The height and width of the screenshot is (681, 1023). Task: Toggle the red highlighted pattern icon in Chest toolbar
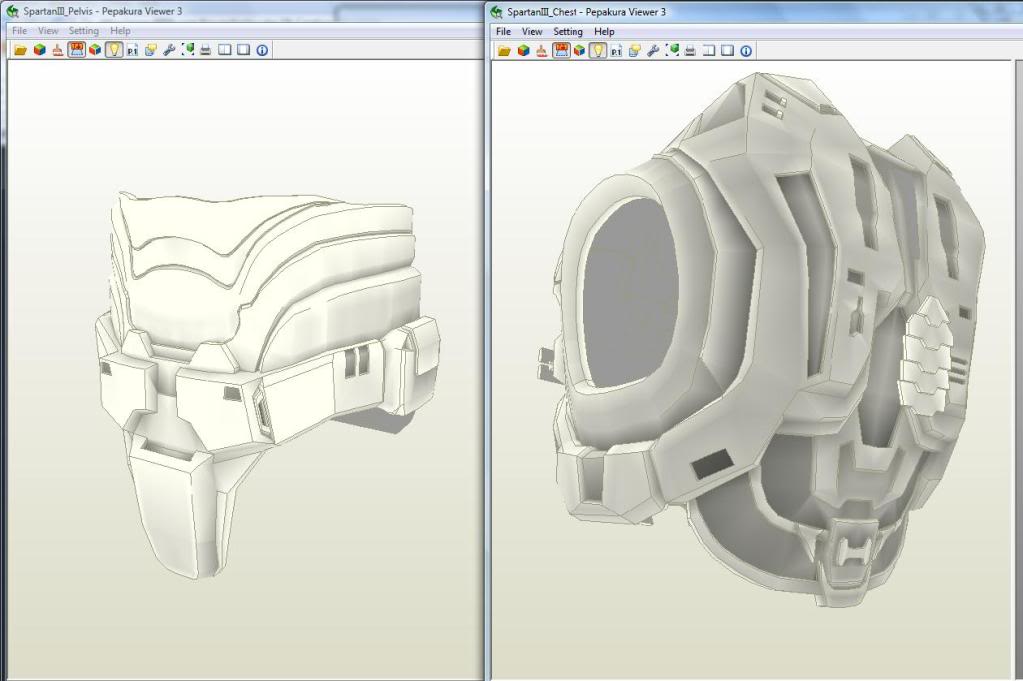point(560,51)
